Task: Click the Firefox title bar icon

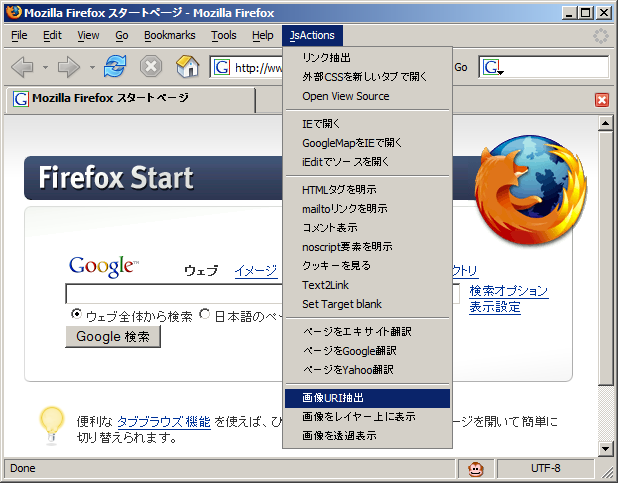Action: click(13, 12)
